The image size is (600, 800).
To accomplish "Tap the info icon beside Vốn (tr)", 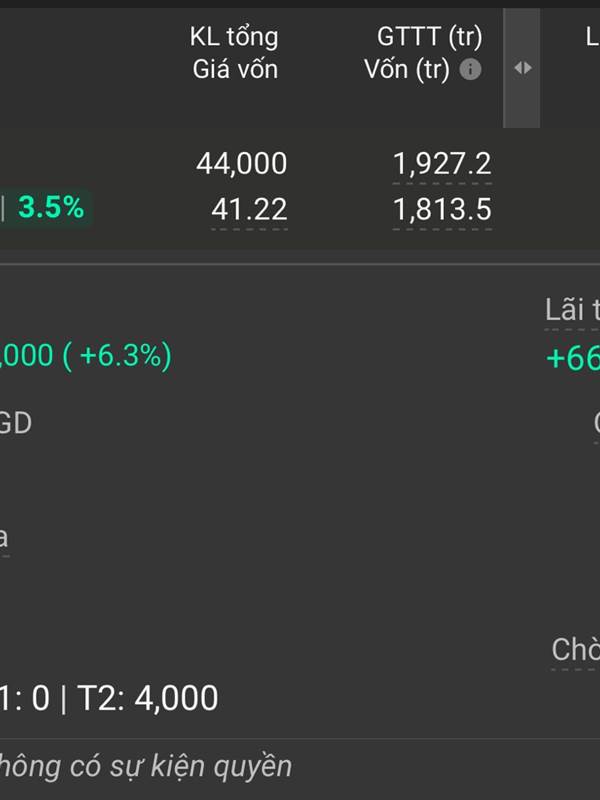I will coord(470,69).
